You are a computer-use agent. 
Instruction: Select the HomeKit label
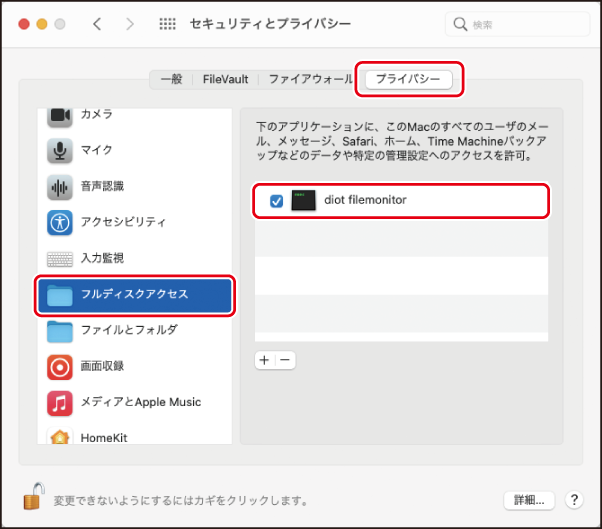coord(104,438)
